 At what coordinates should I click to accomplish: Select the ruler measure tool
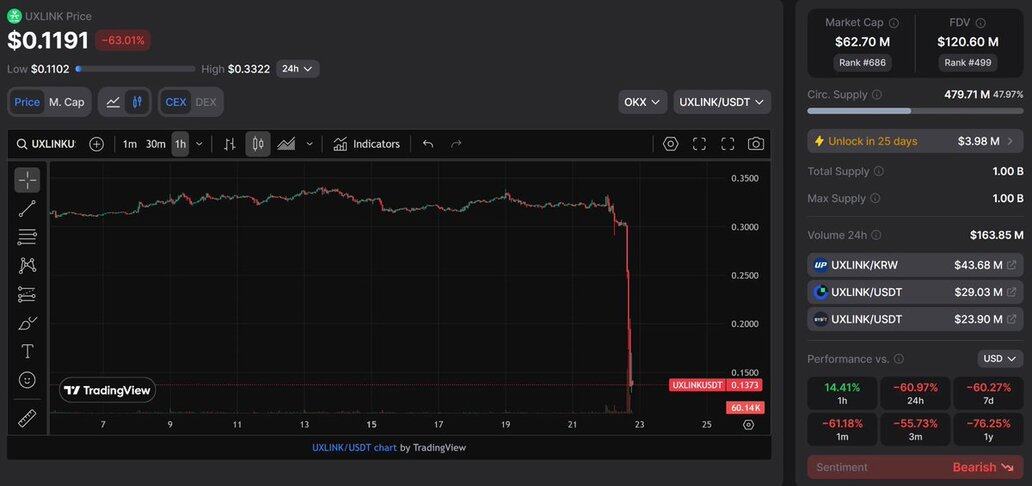pos(27,418)
